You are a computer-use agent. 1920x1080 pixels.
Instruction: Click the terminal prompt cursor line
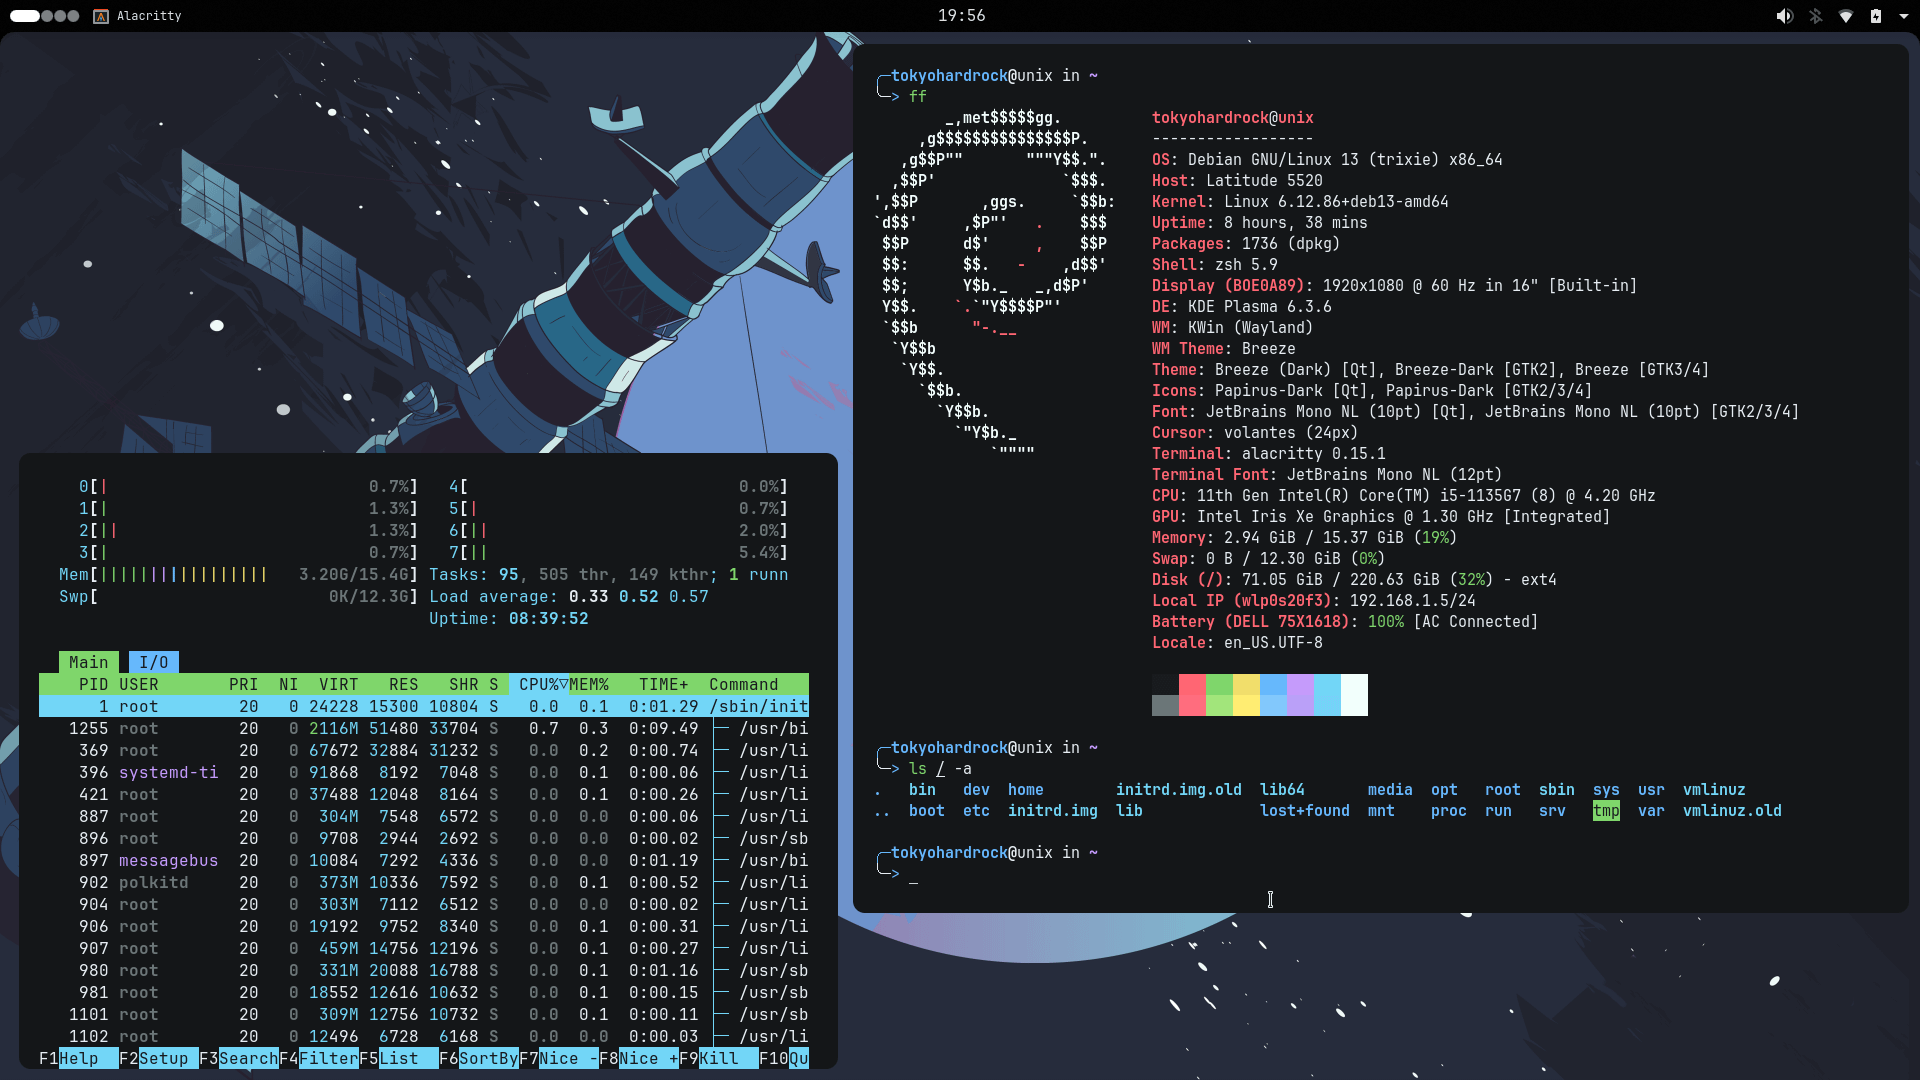coord(913,874)
